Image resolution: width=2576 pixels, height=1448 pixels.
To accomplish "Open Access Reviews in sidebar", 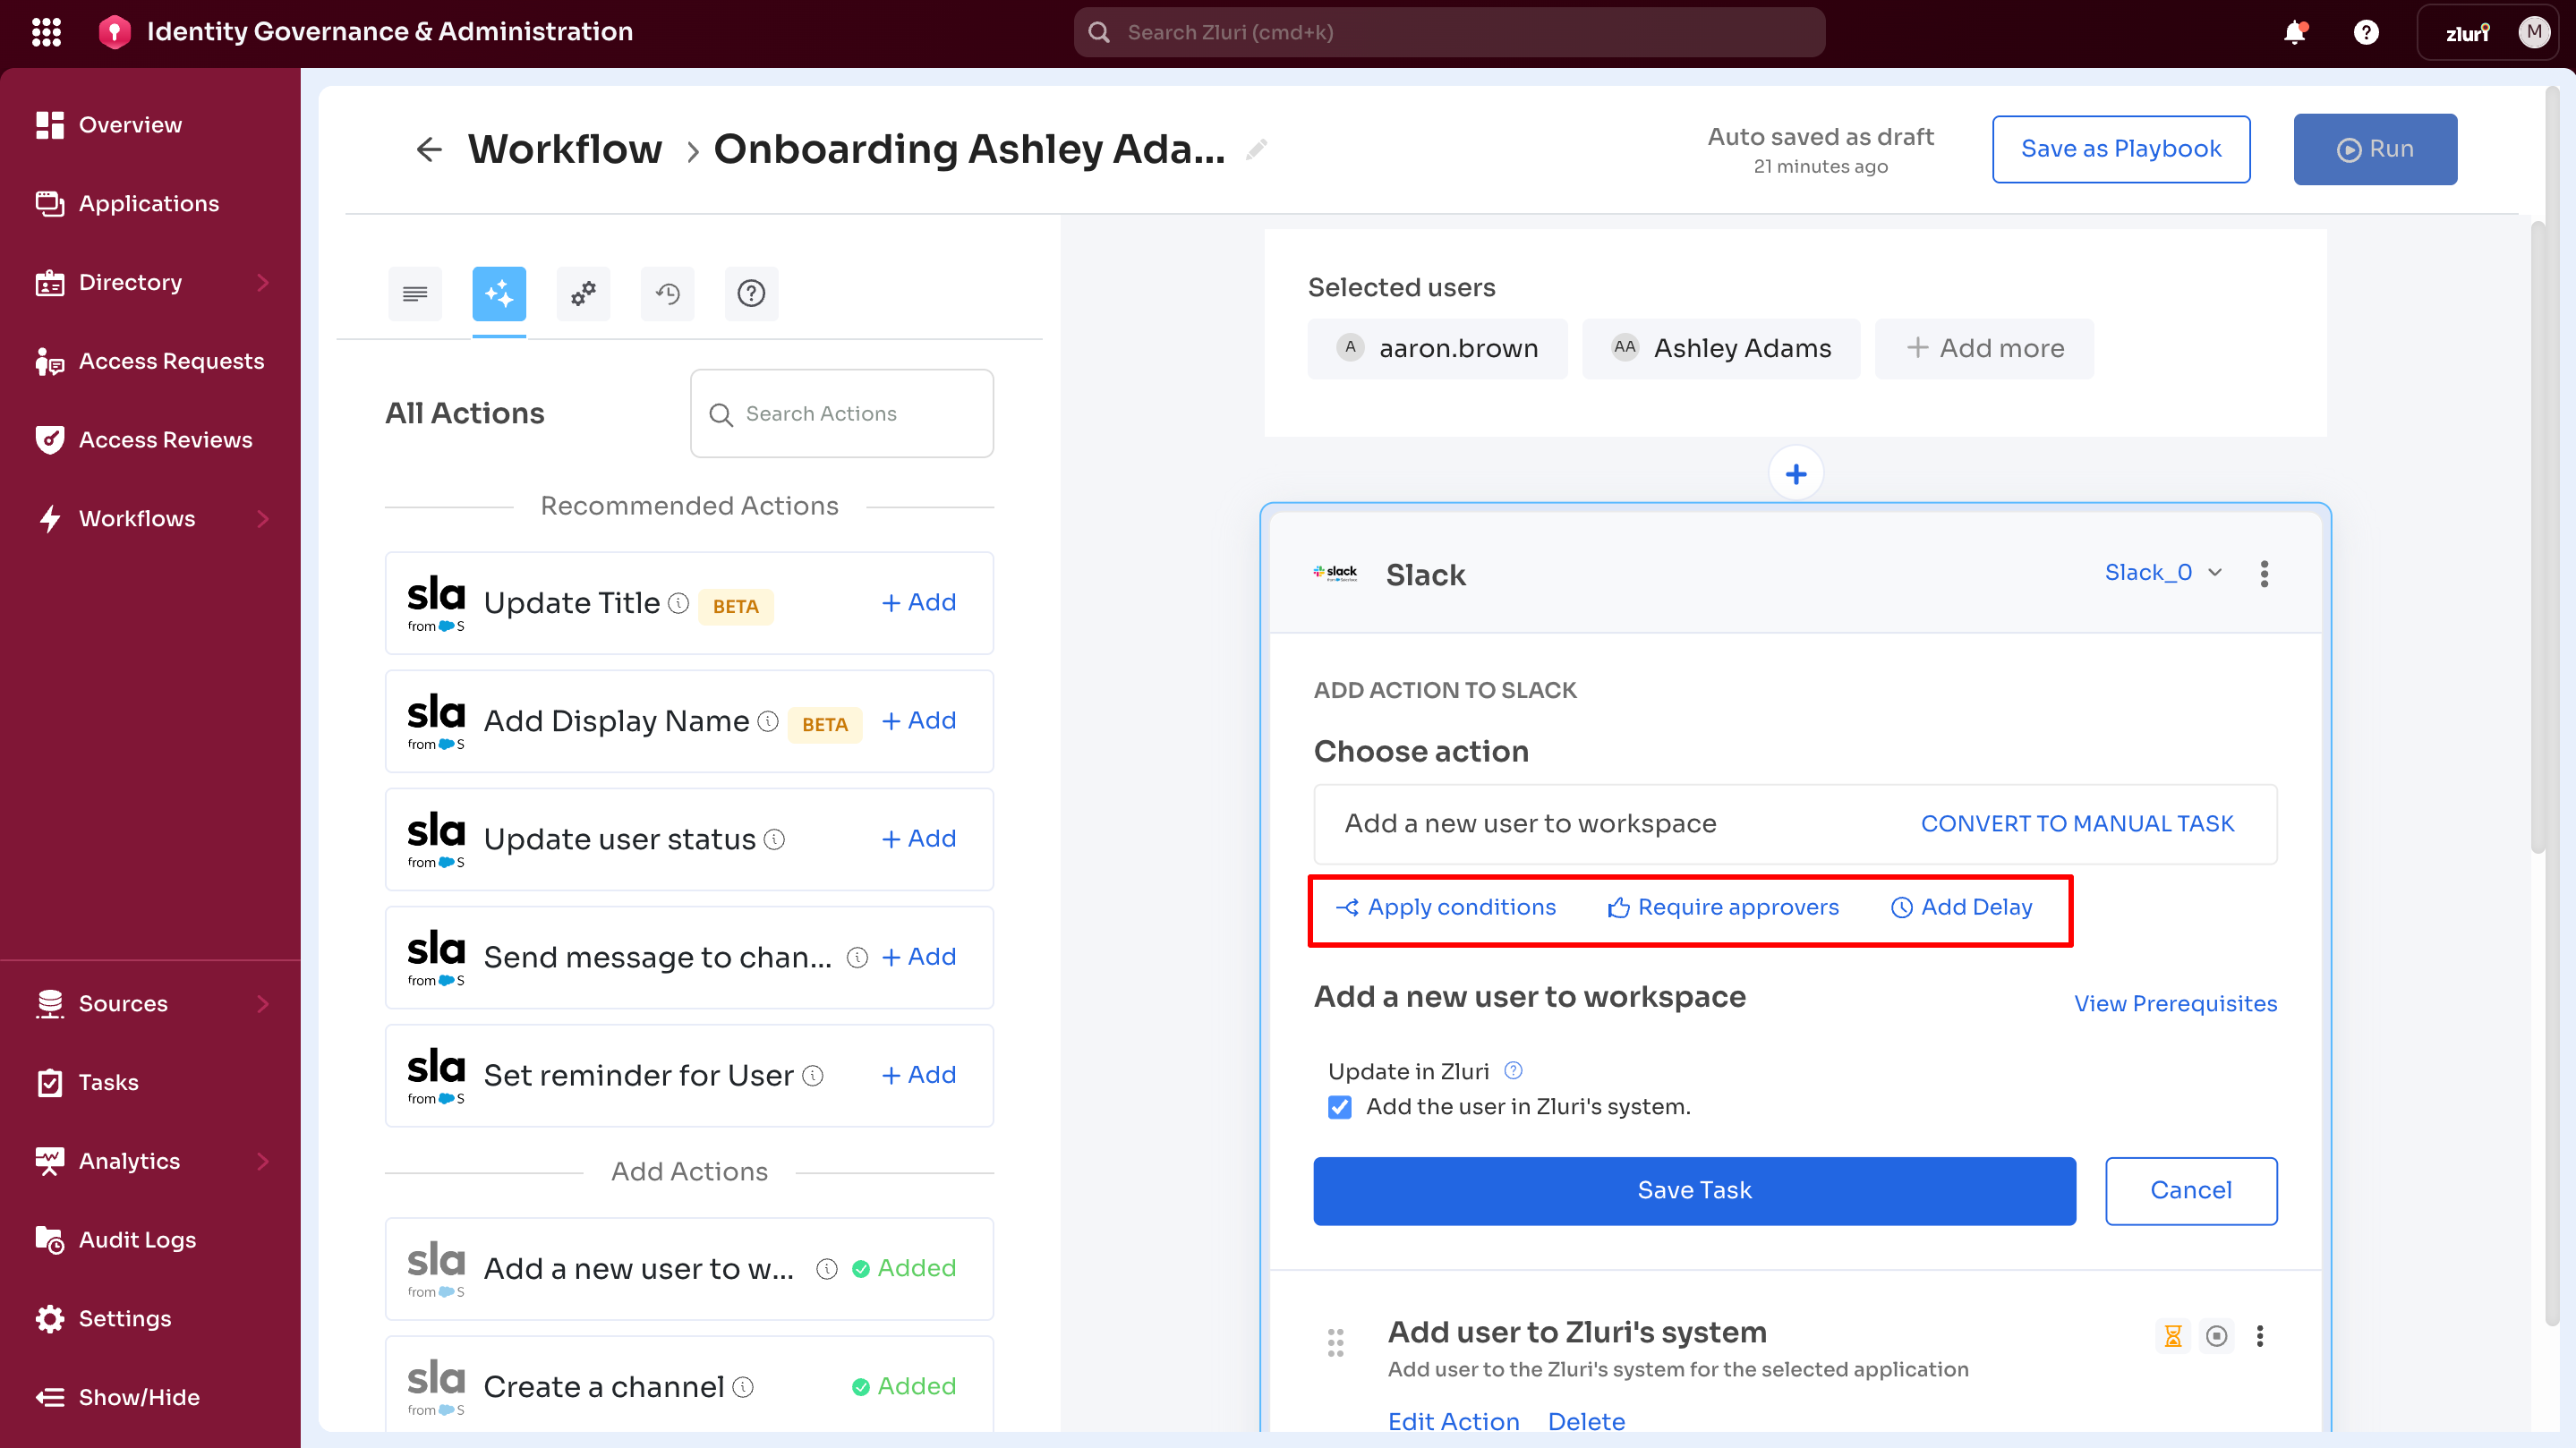I will [165, 440].
